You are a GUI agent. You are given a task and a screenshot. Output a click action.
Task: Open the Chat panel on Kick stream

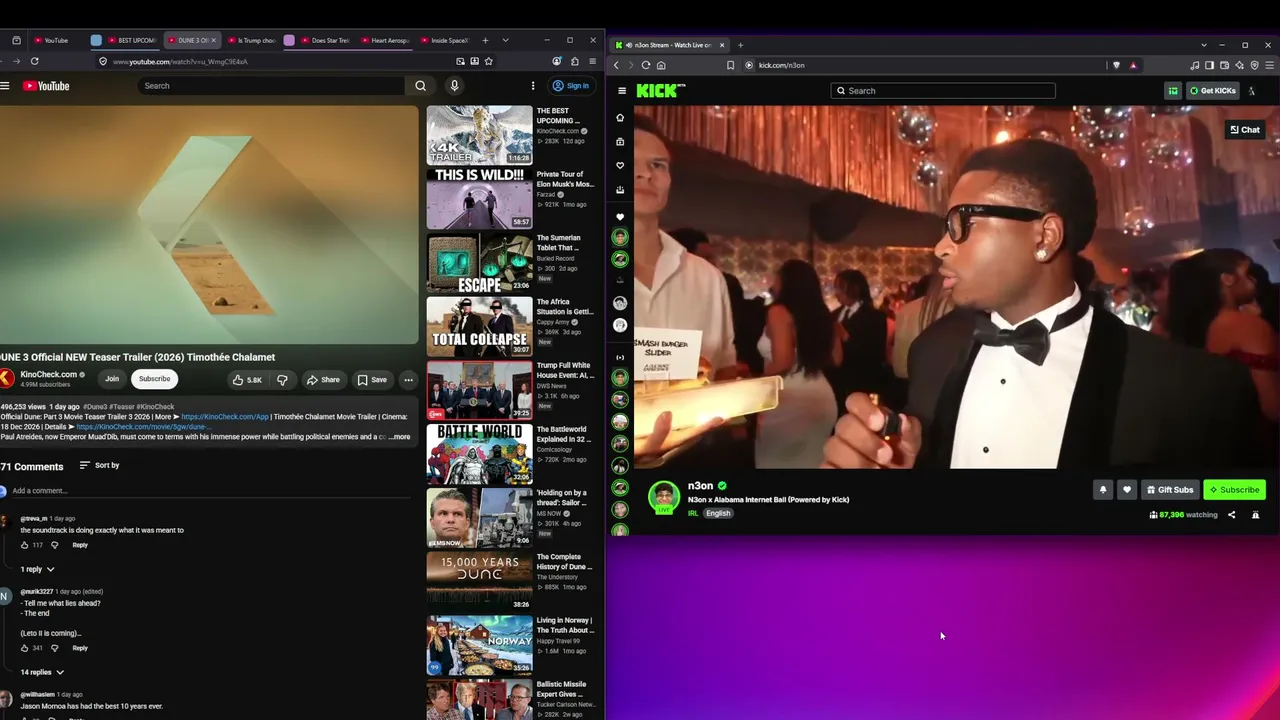click(x=1245, y=130)
